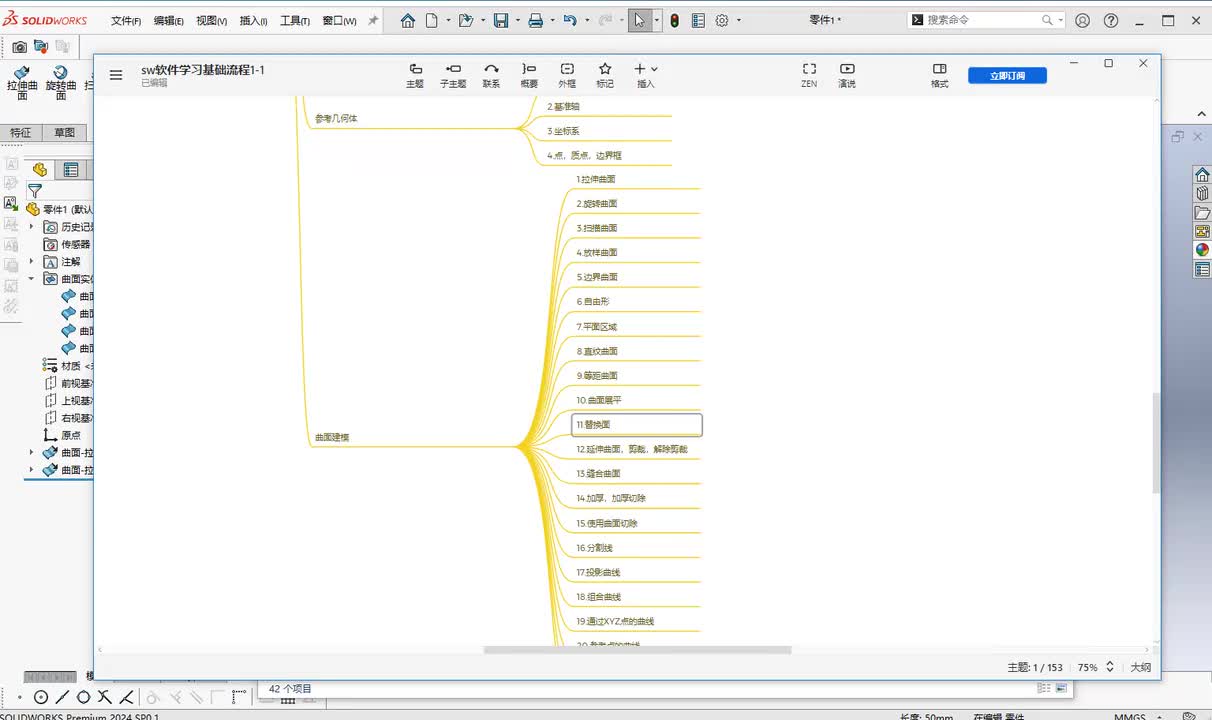1212x720 pixels.
Task: Select the circle sketch tool at bottom
Action: [41, 697]
